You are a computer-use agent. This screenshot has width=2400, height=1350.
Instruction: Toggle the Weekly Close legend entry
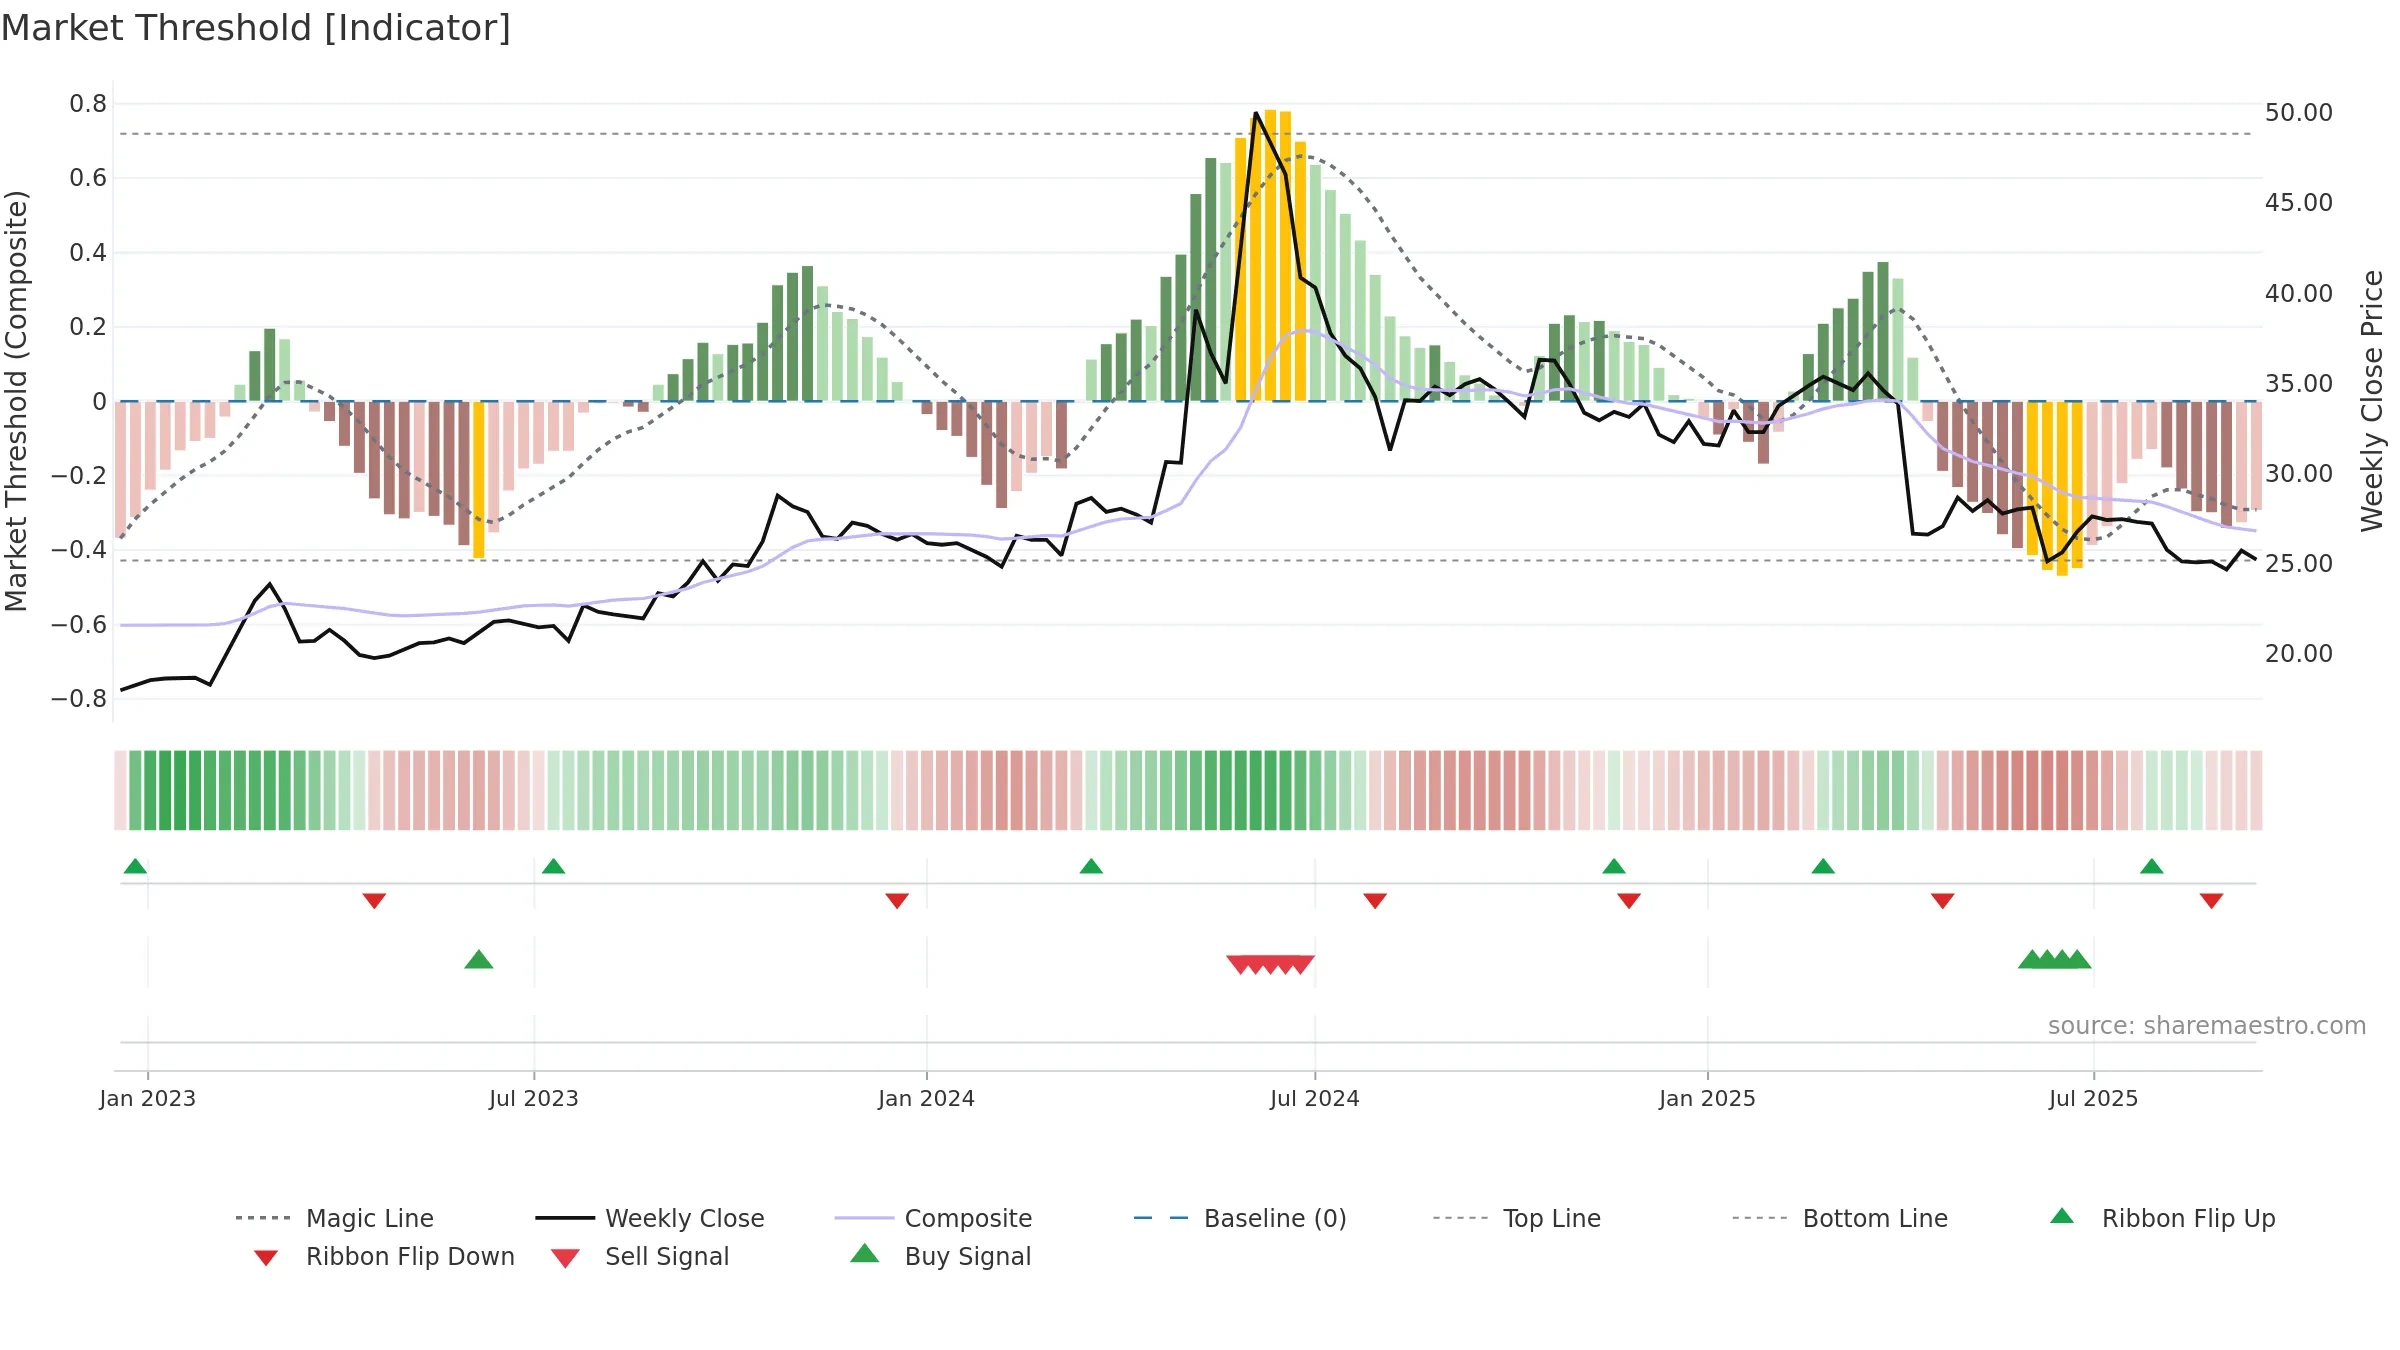click(x=650, y=1218)
